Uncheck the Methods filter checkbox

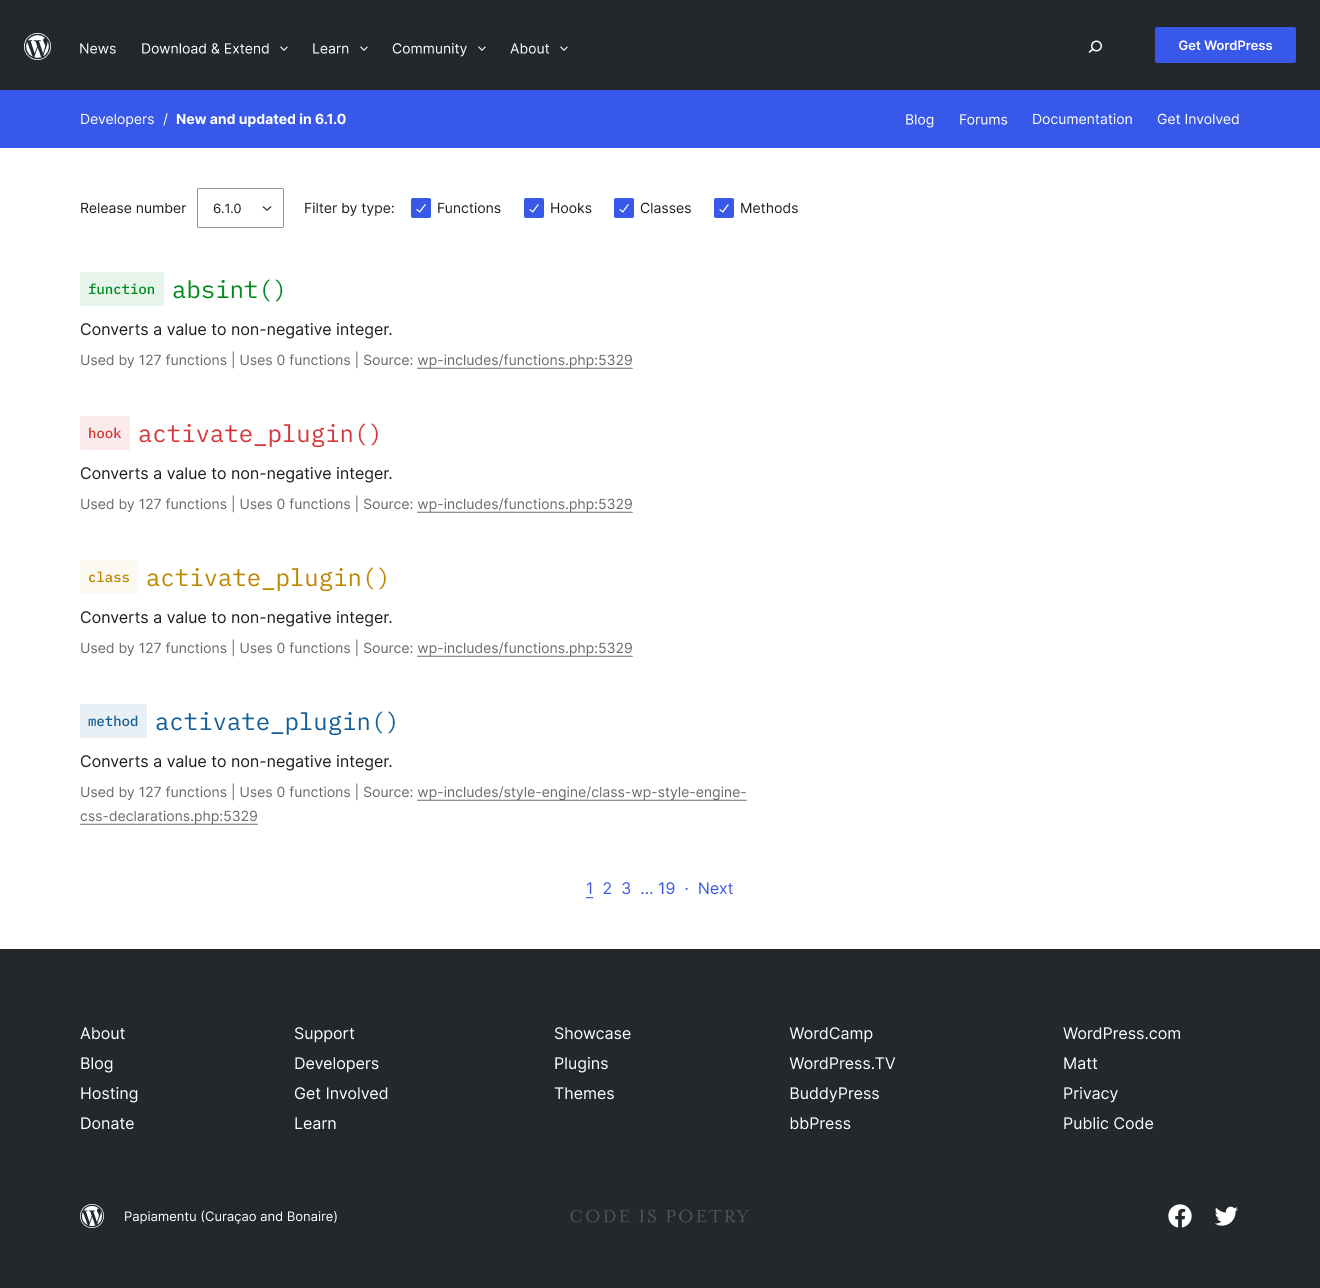pyautogui.click(x=724, y=208)
